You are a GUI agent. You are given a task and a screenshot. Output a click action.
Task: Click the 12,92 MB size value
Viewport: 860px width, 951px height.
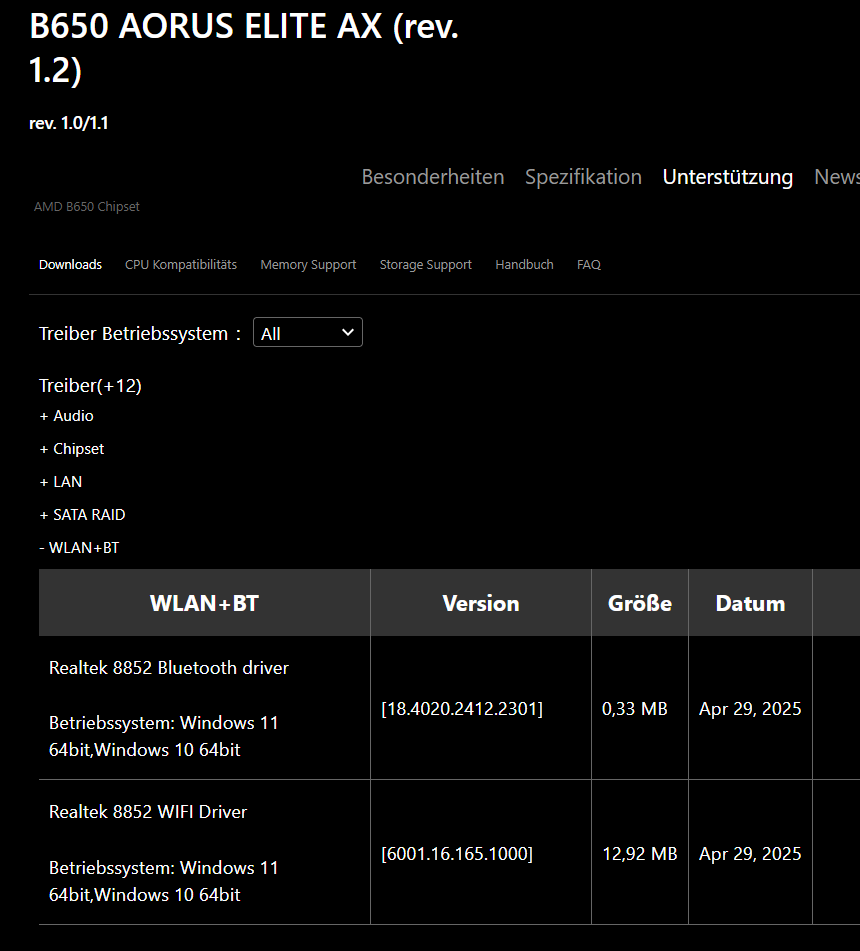click(640, 853)
